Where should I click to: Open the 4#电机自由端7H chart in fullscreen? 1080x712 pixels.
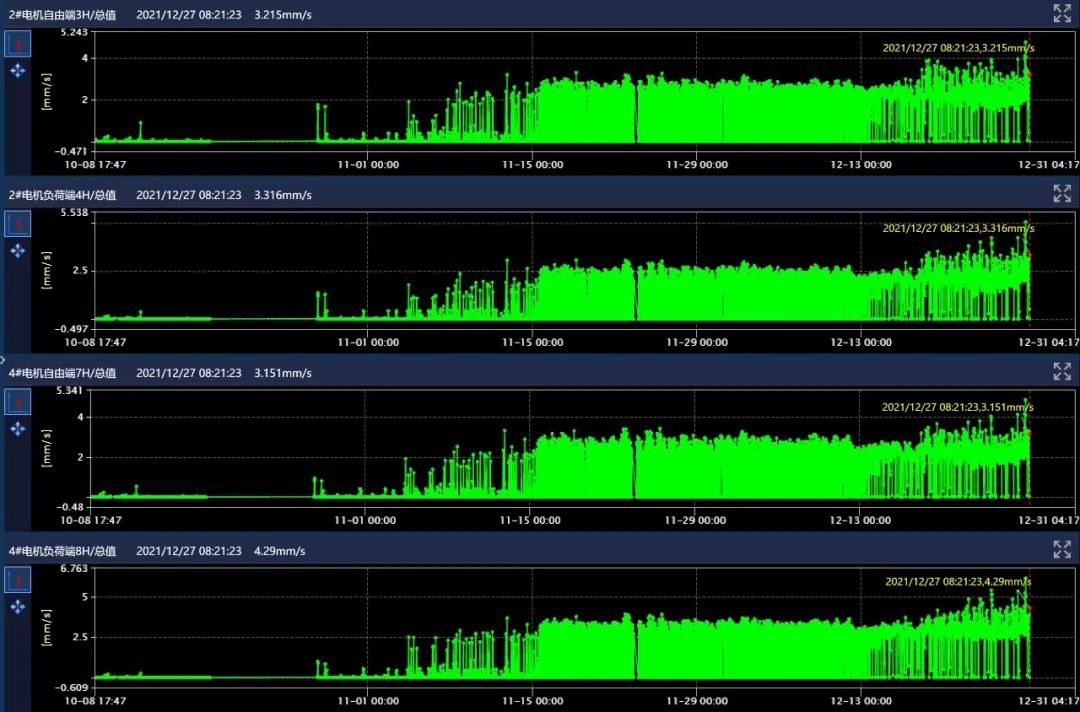point(1062,372)
